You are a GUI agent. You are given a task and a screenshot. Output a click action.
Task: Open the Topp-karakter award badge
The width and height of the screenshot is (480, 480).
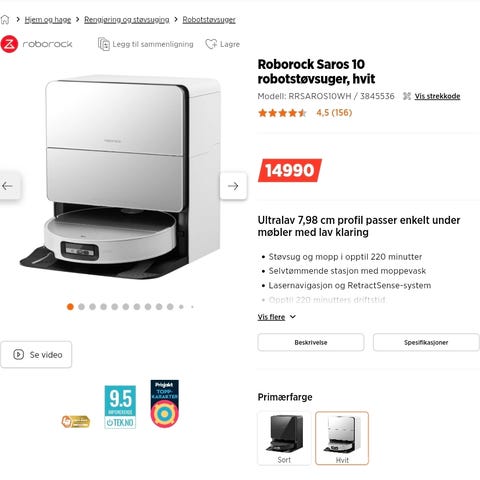point(165,403)
